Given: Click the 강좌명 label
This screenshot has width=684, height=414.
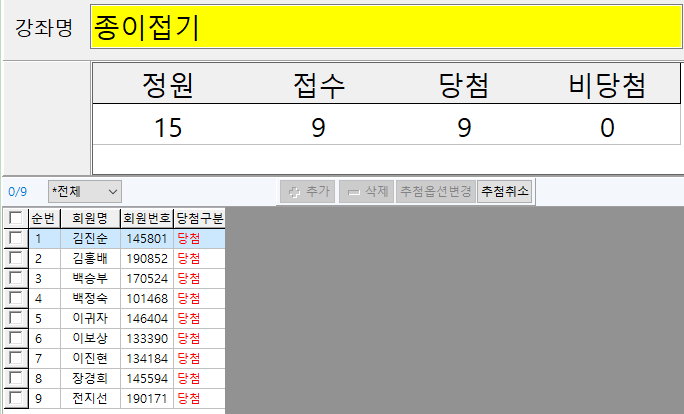Looking at the screenshot, I should pyautogui.click(x=44, y=27).
